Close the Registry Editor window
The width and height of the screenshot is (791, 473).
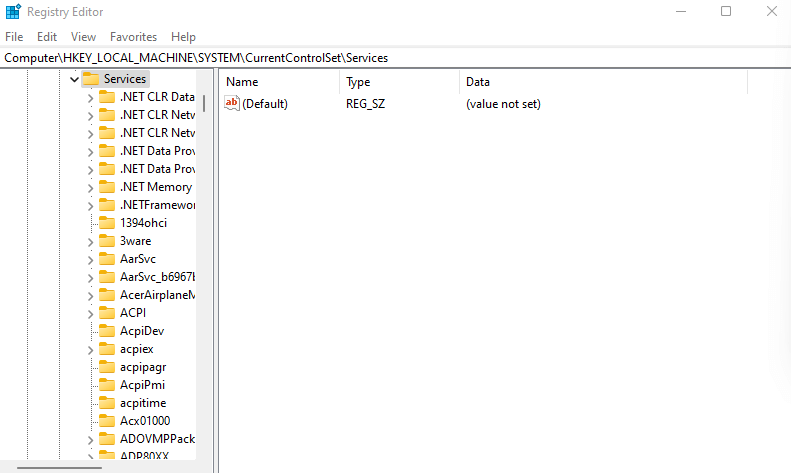tap(771, 11)
